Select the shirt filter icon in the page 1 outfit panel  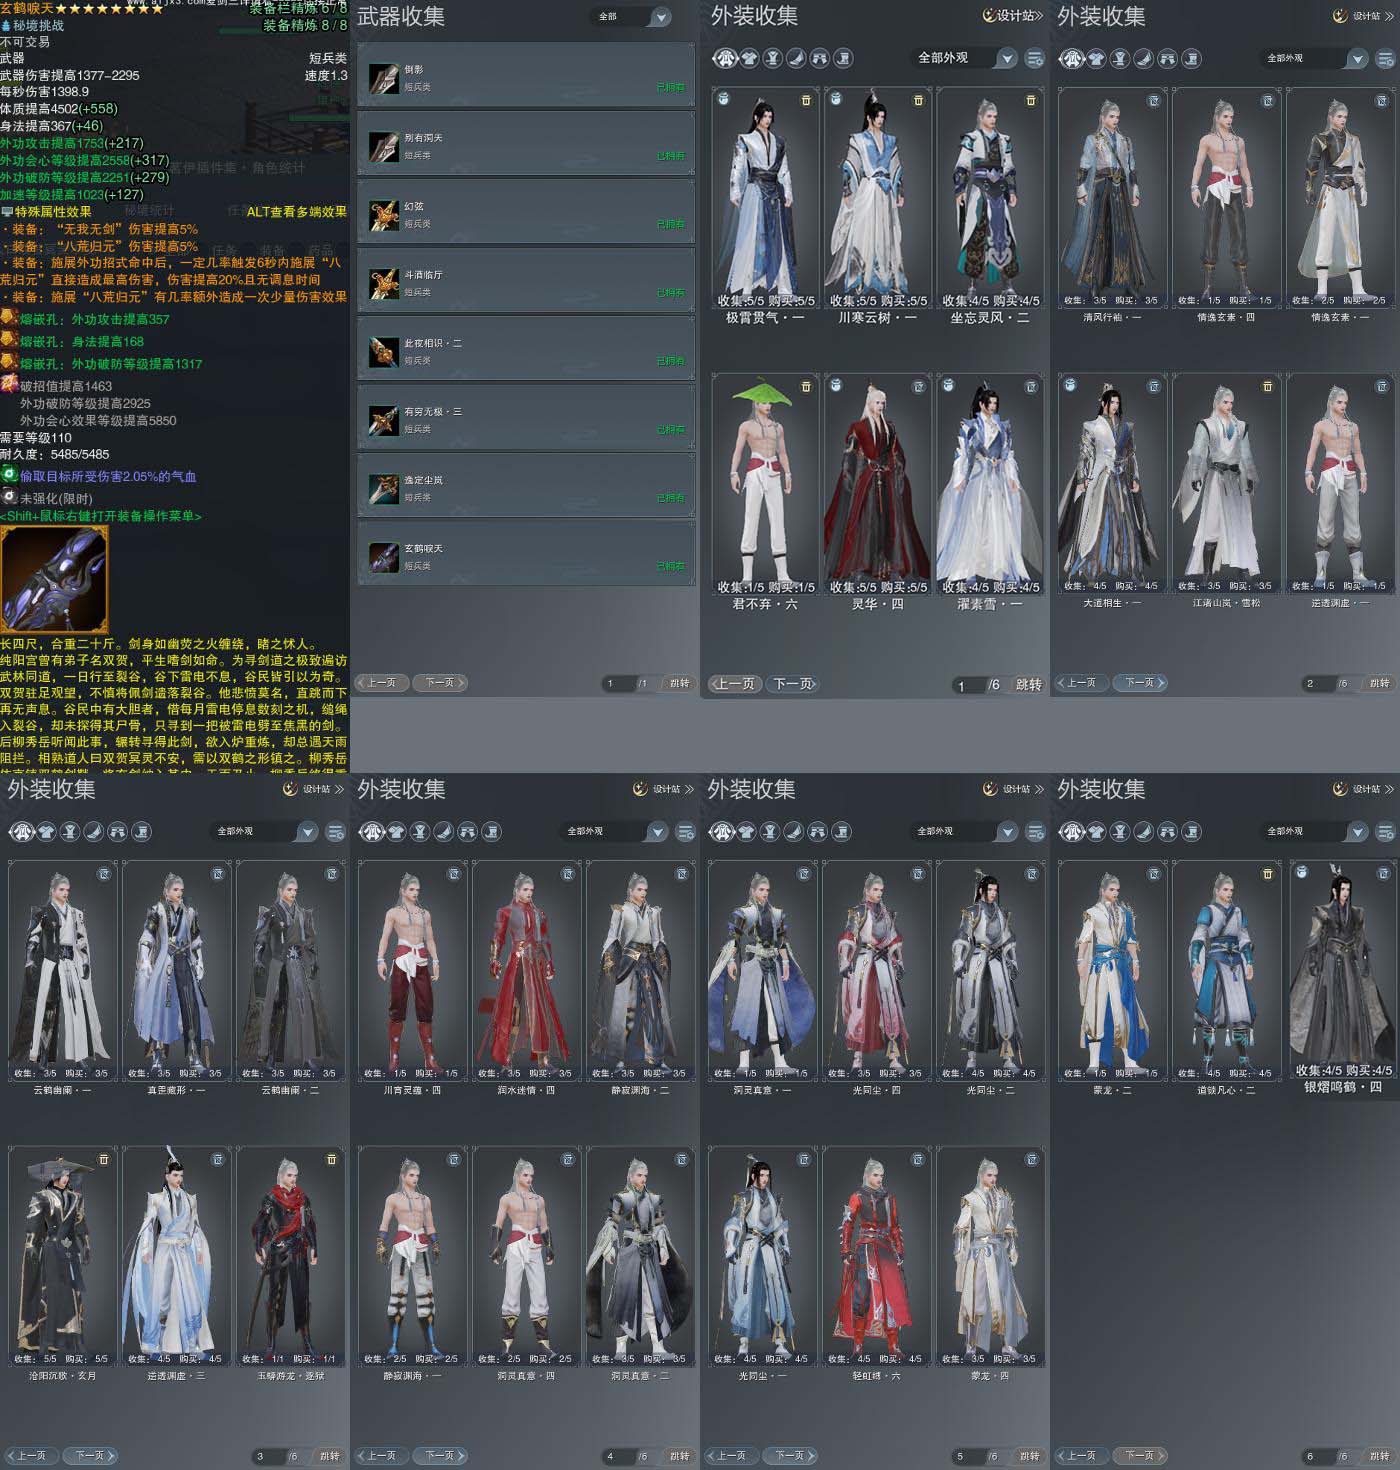[749, 58]
